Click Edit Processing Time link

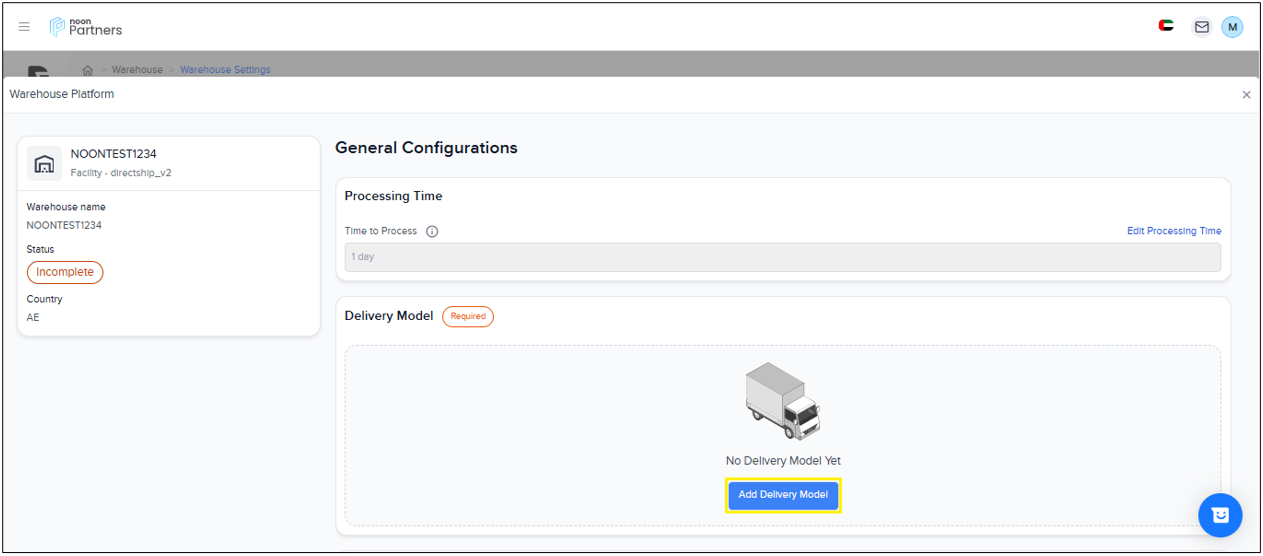click(x=1173, y=231)
